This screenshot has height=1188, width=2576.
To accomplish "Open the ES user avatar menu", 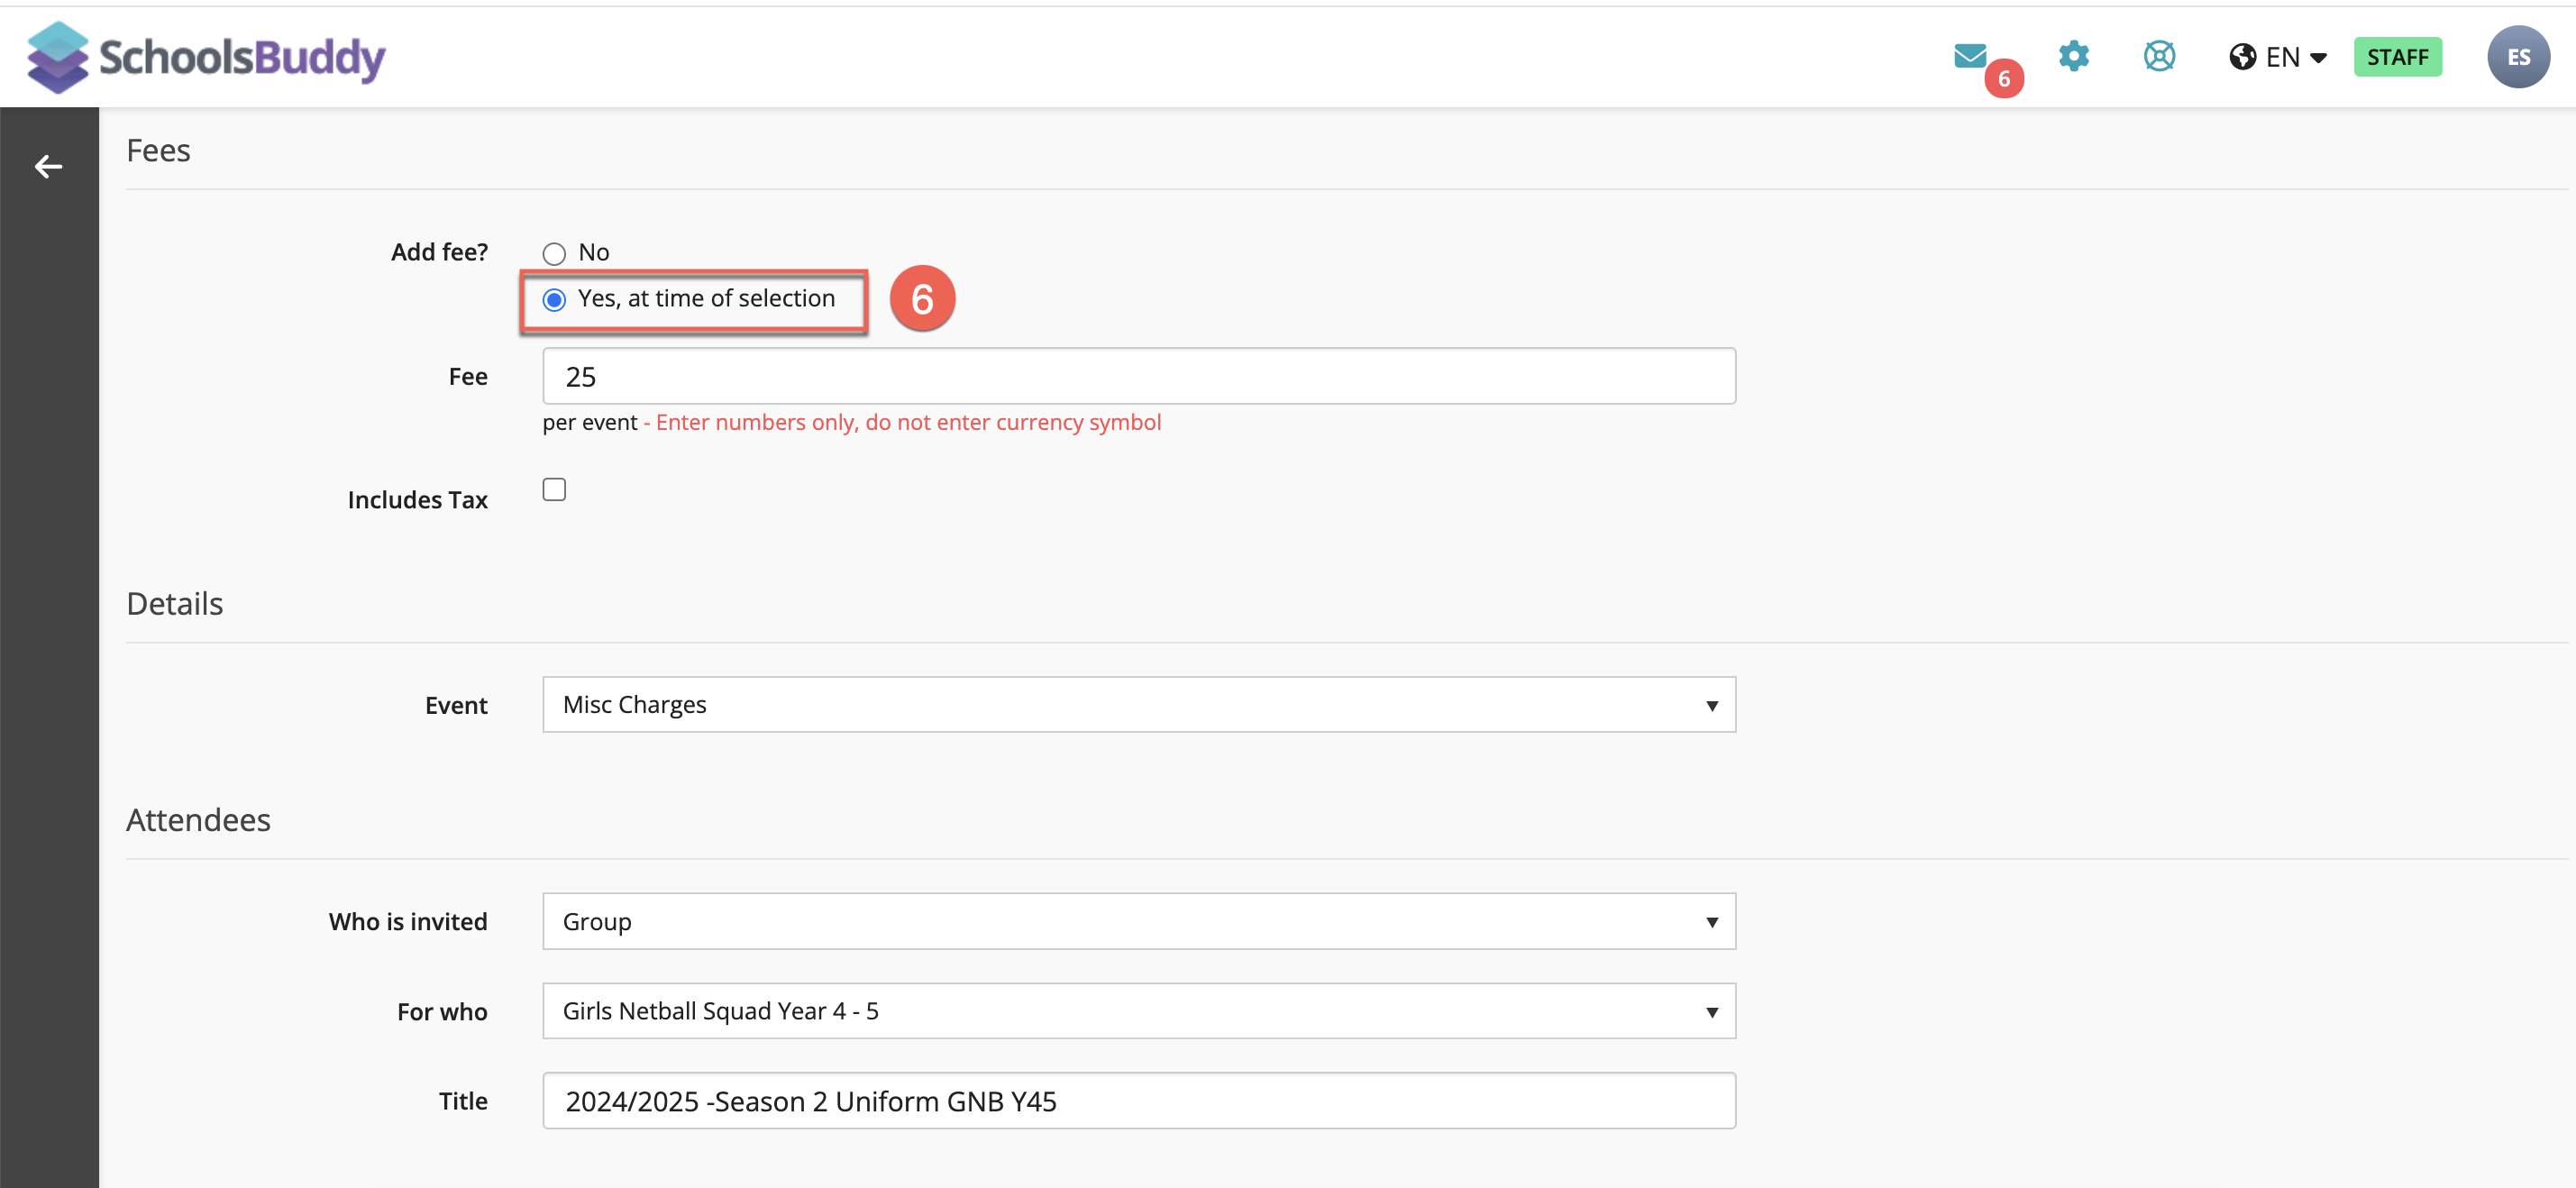I will click(x=2518, y=57).
